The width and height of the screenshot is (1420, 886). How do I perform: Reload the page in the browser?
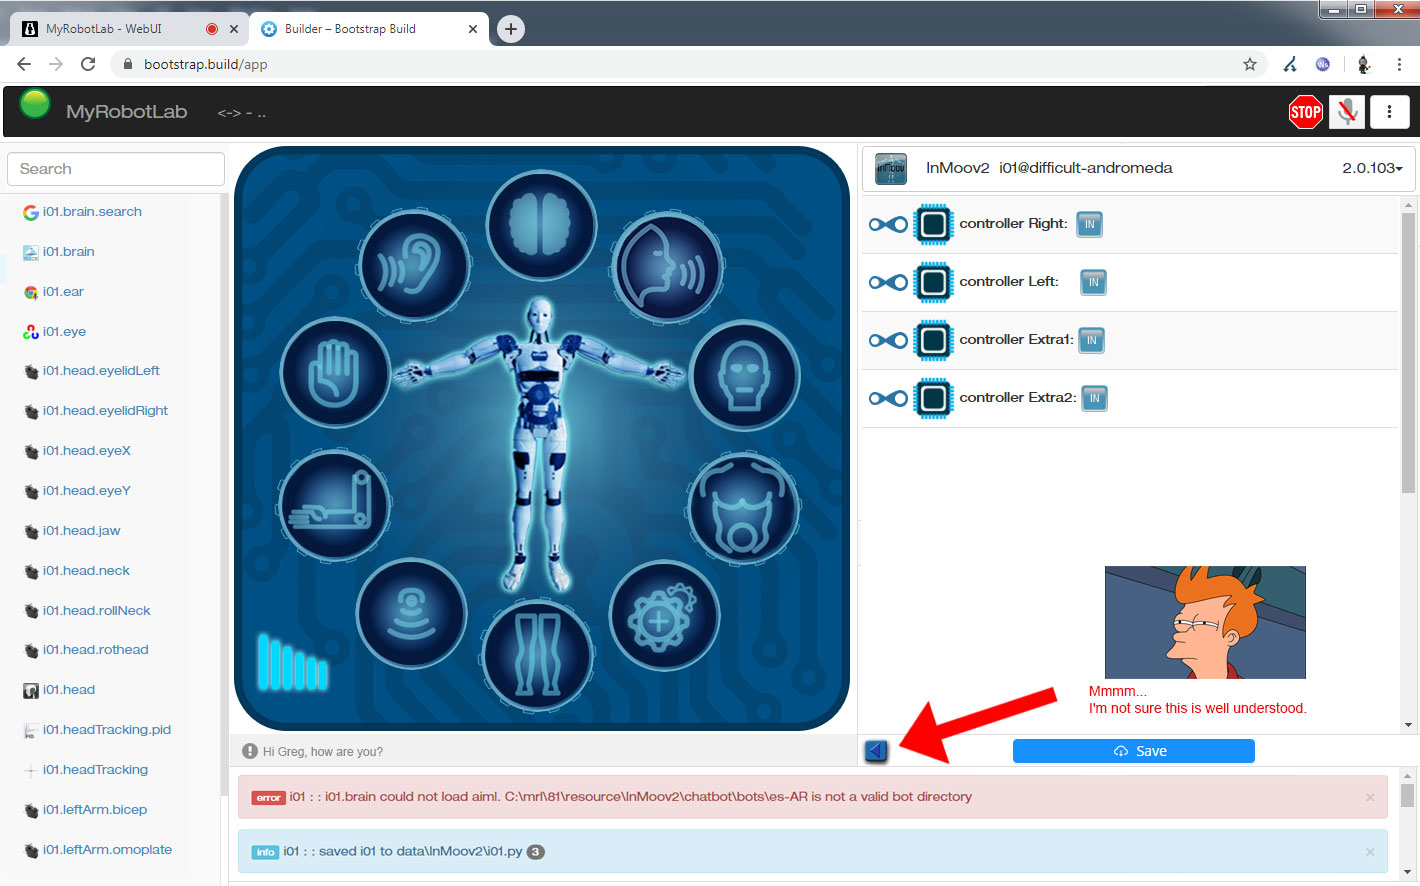pyautogui.click(x=88, y=64)
